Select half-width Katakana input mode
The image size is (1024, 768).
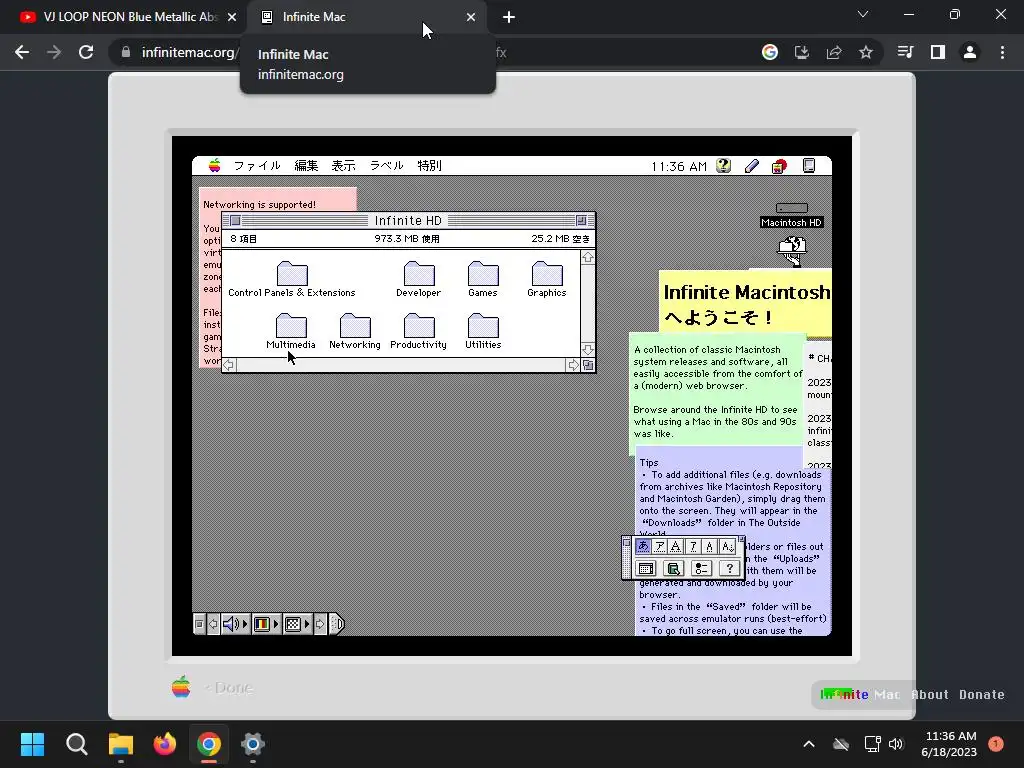coord(694,546)
